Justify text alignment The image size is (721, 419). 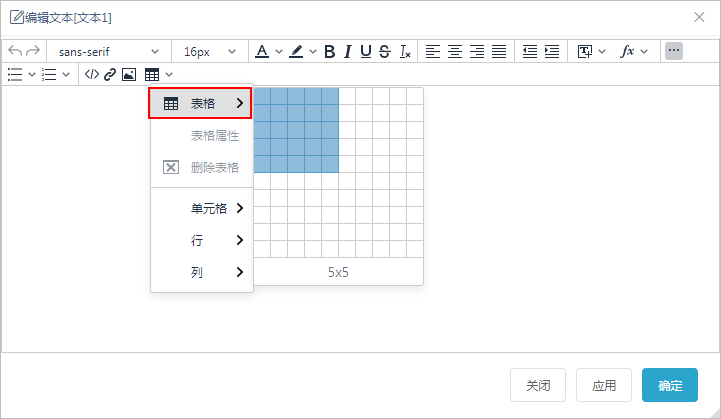click(x=499, y=51)
